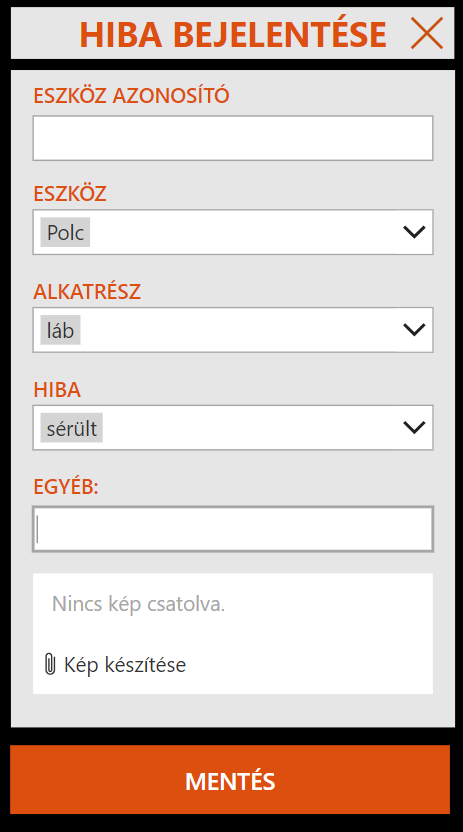This screenshot has height=832, width=463.
Task: Click the MENTÉS save button
Action: 230,779
